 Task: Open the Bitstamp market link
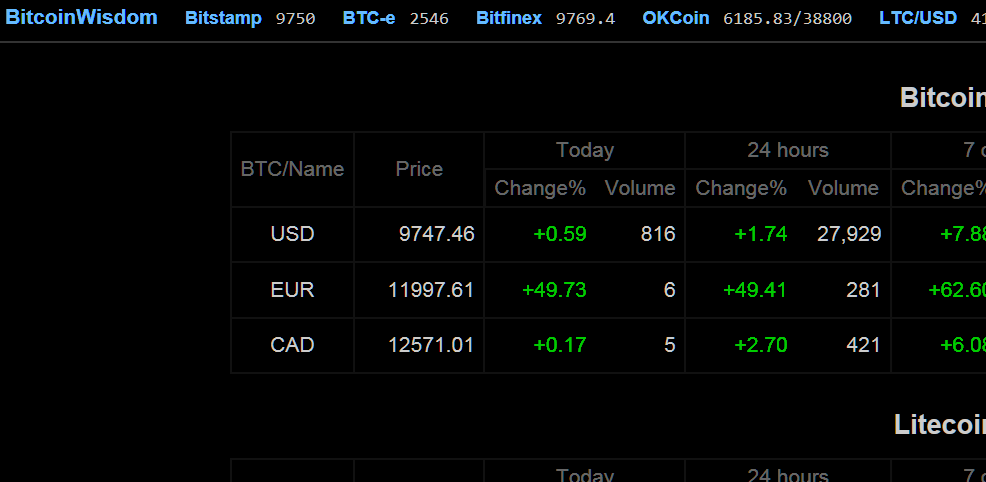pyautogui.click(x=223, y=18)
